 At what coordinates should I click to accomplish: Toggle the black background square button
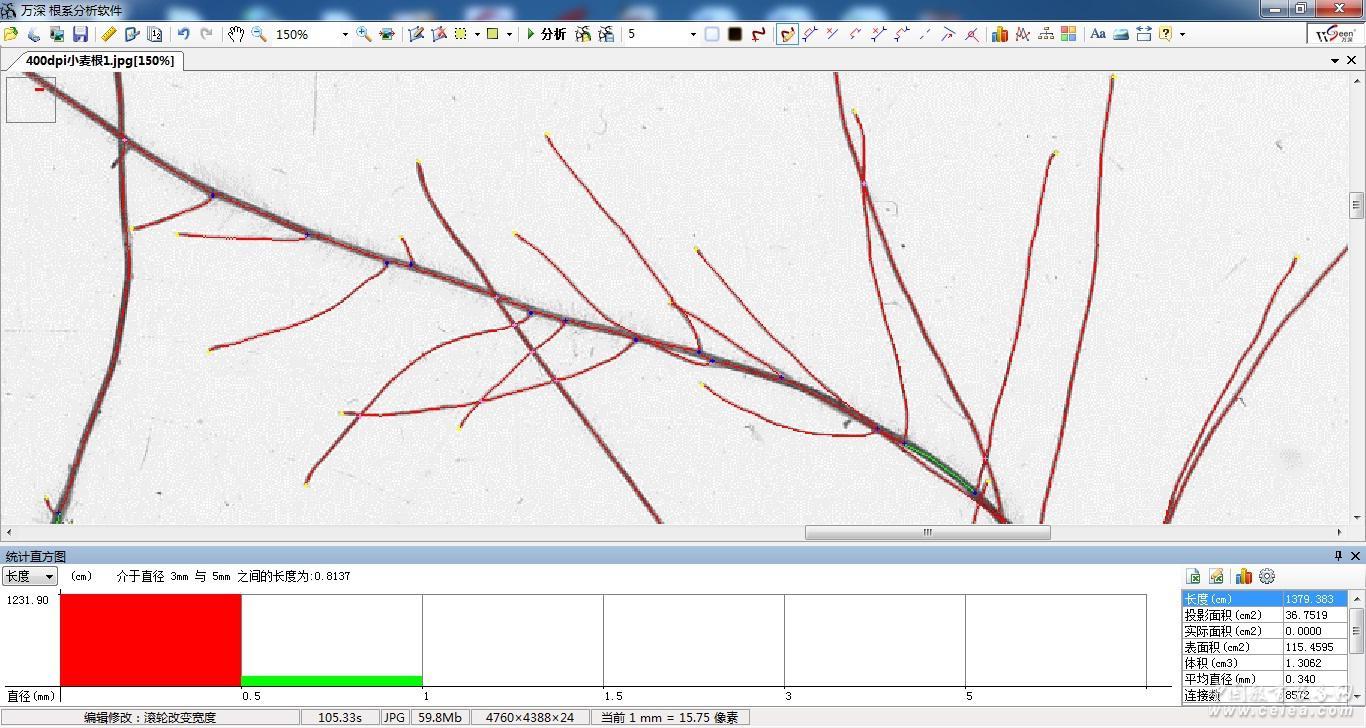click(735, 34)
